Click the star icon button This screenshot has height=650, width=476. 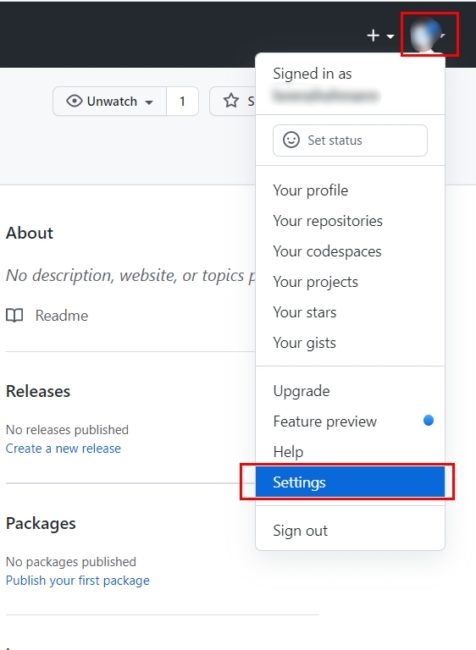coord(231,101)
